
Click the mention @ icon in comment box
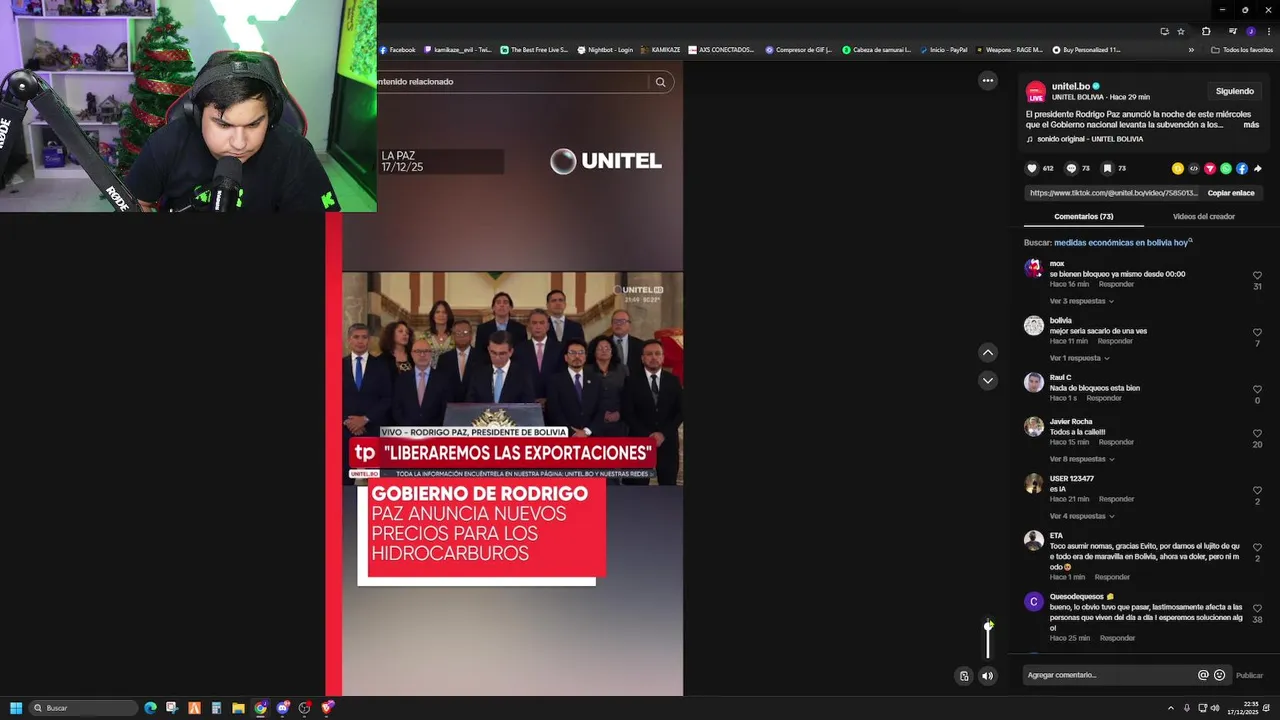click(x=1203, y=675)
